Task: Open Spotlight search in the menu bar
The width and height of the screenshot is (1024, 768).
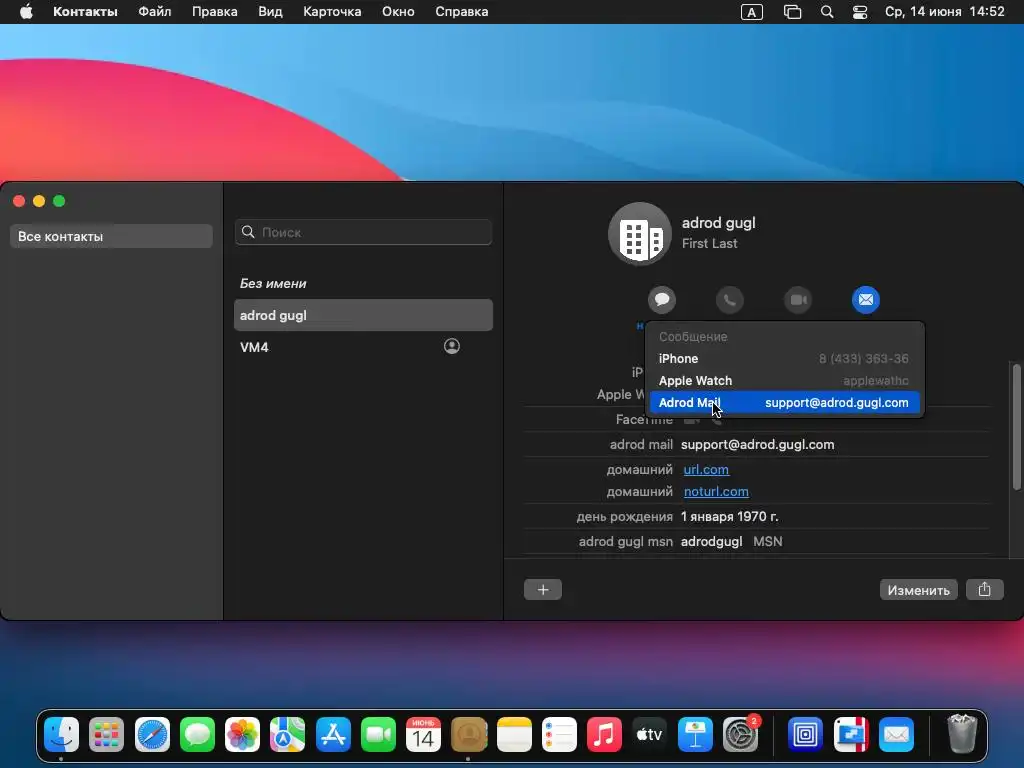Action: tap(827, 12)
